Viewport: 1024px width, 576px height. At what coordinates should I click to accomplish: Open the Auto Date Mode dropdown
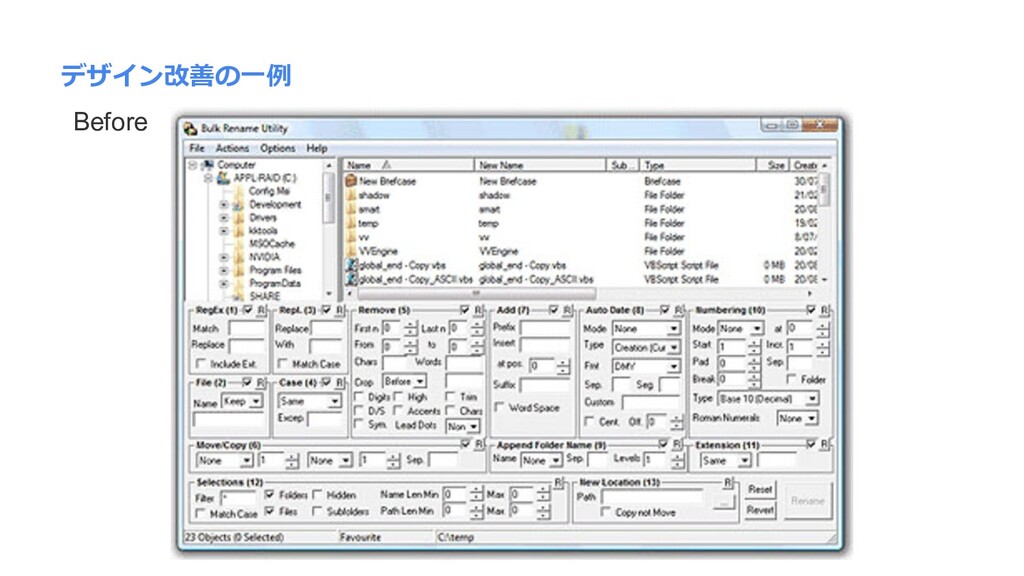coord(645,328)
